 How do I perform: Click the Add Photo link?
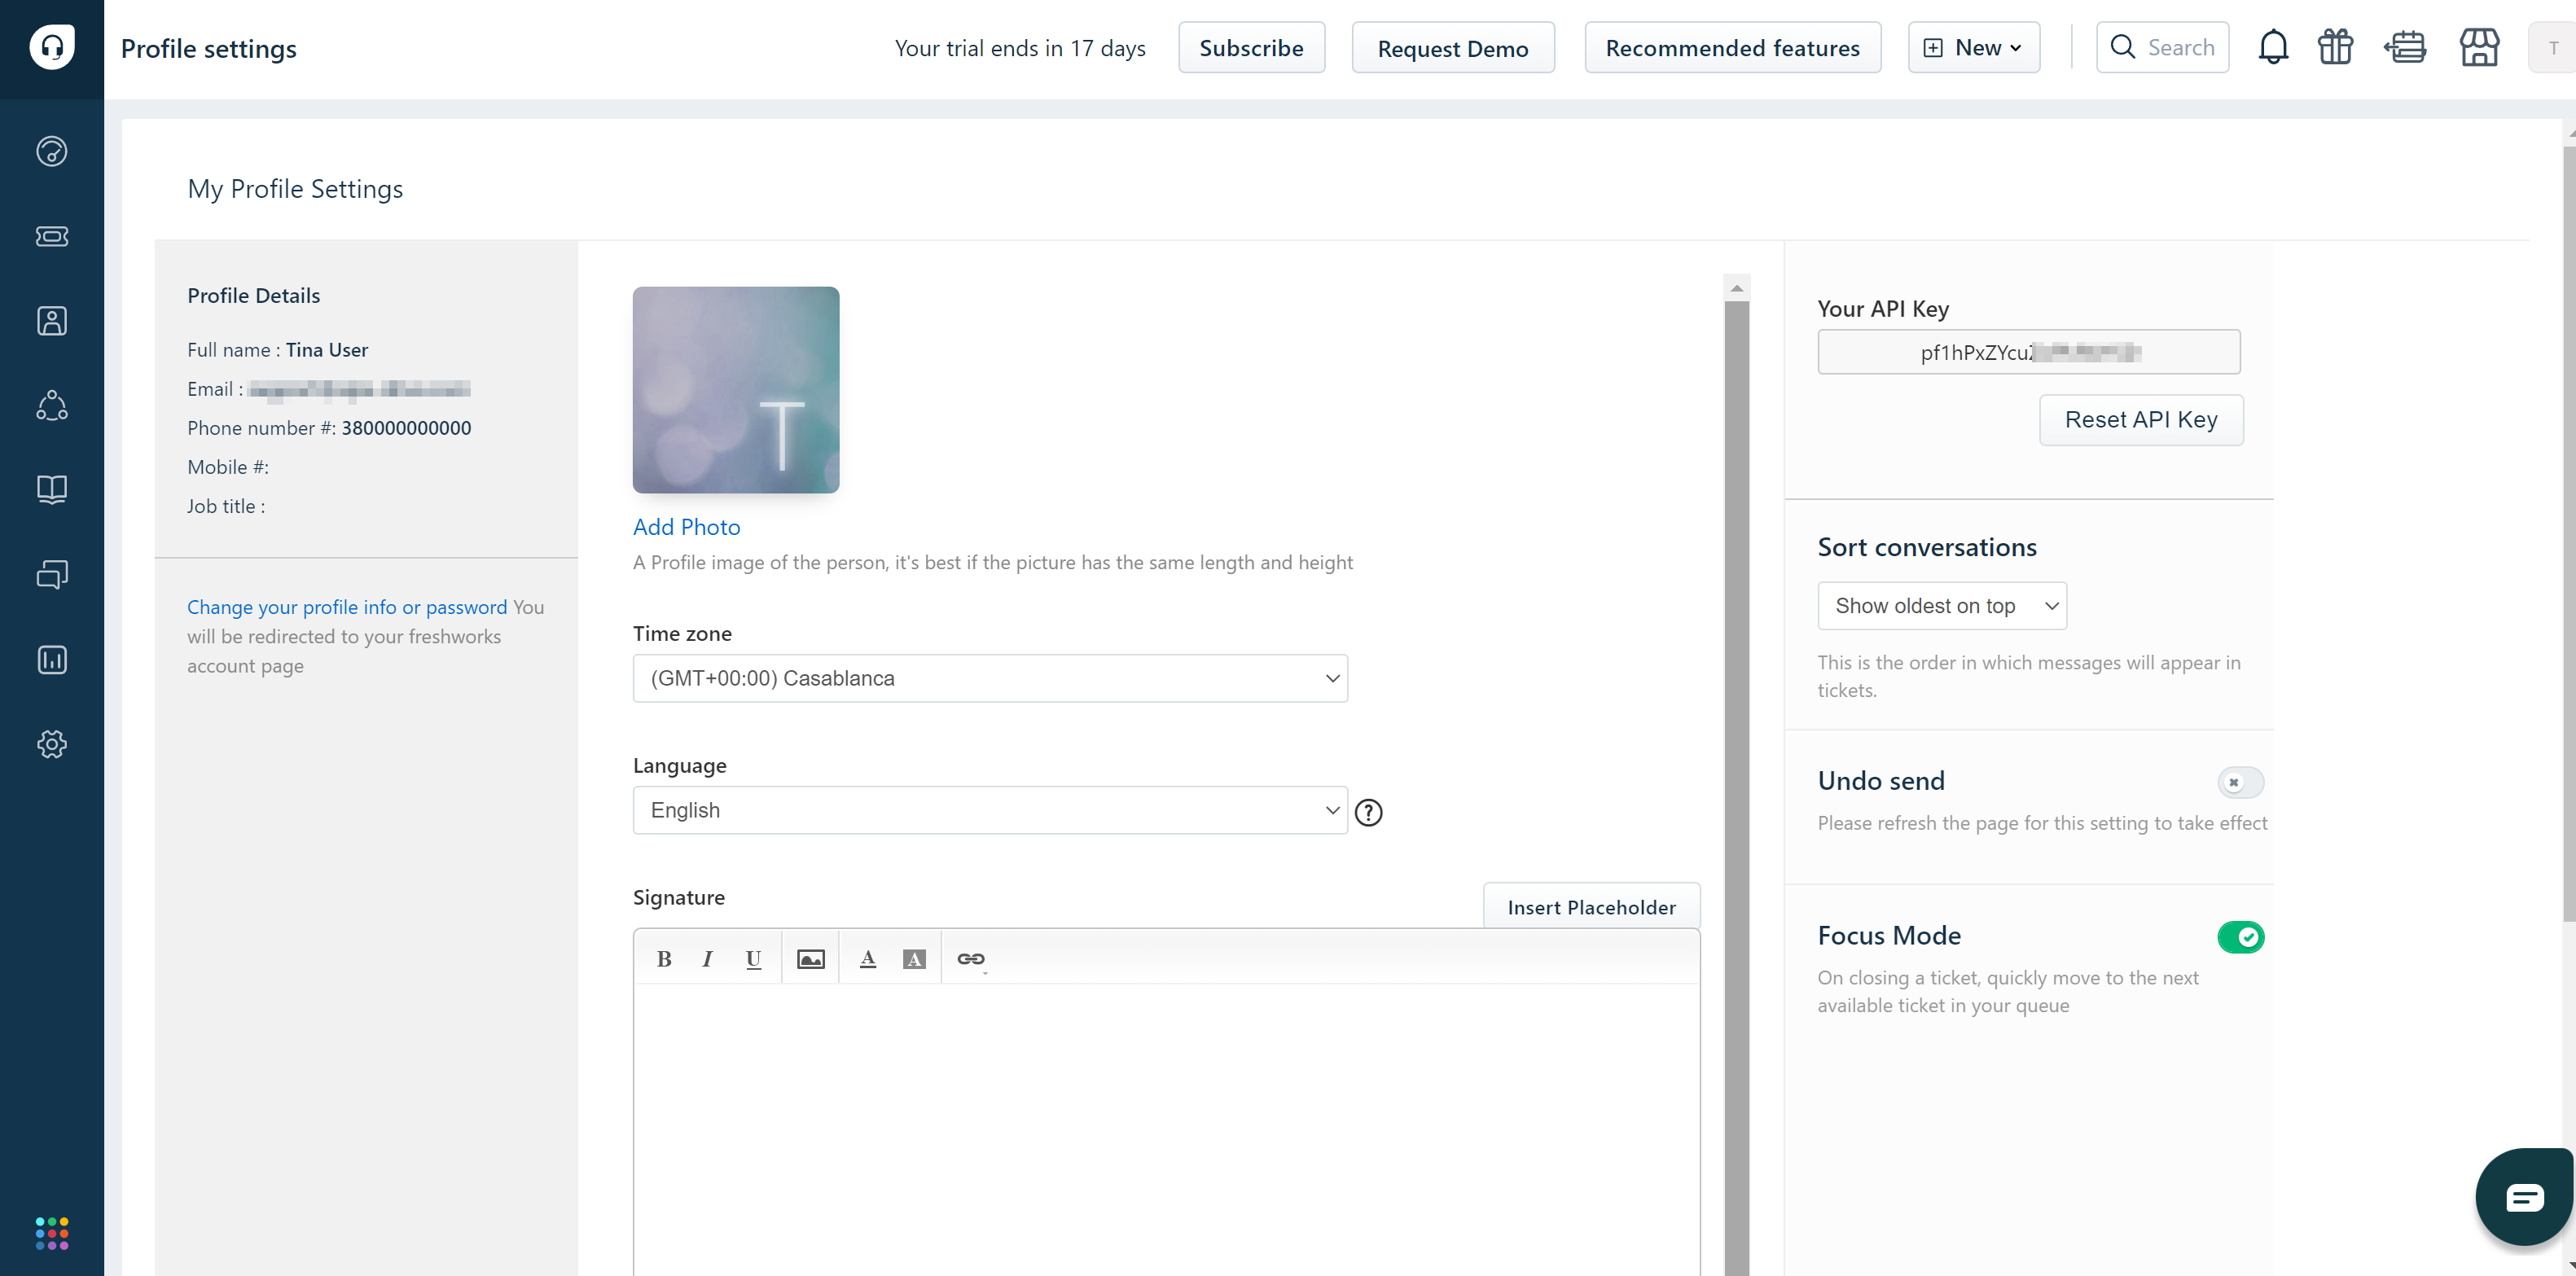pos(687,525)
